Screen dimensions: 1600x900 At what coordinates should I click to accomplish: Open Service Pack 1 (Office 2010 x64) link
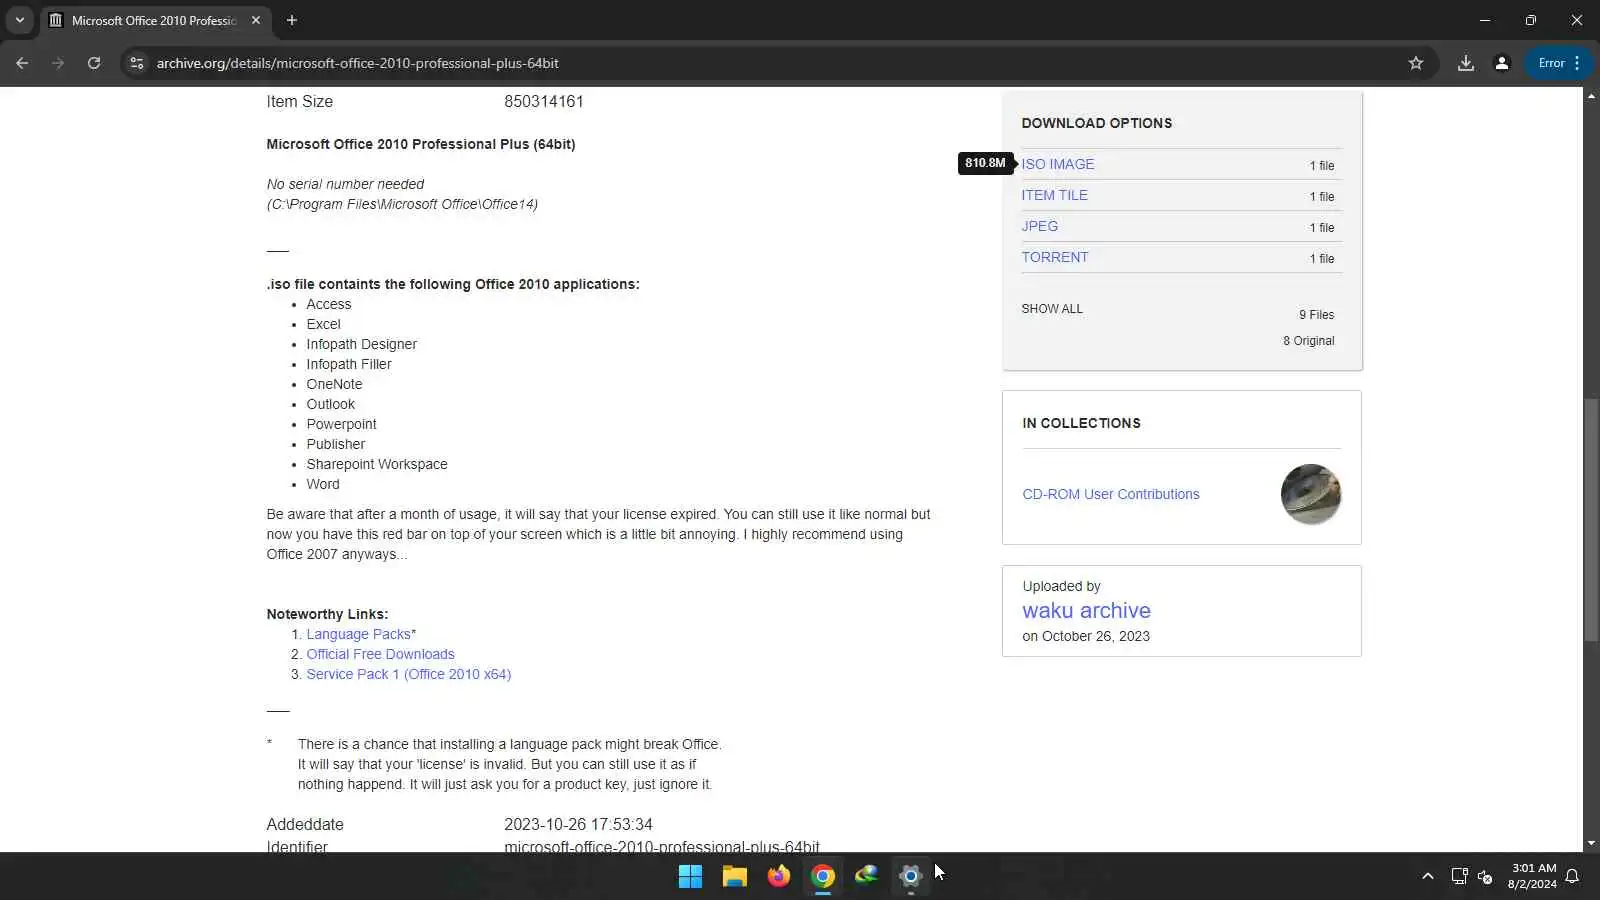(408, 674)
